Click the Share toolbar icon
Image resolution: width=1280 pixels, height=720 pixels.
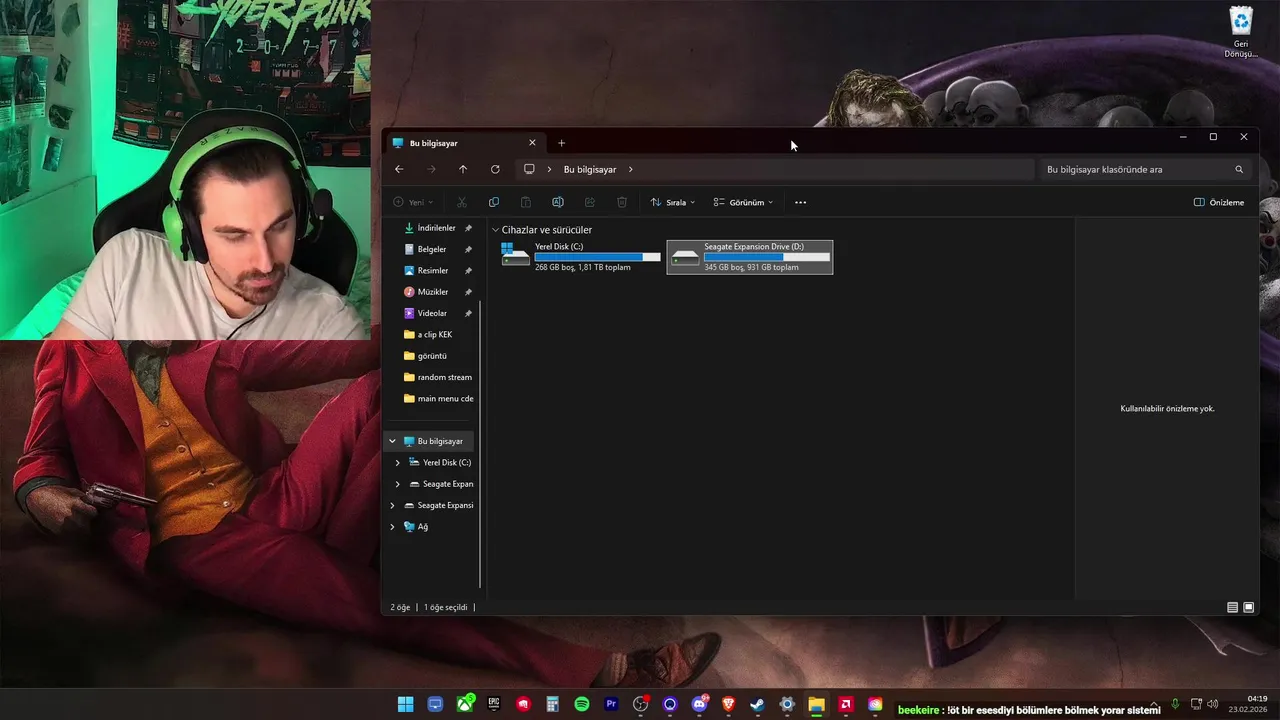589,202
